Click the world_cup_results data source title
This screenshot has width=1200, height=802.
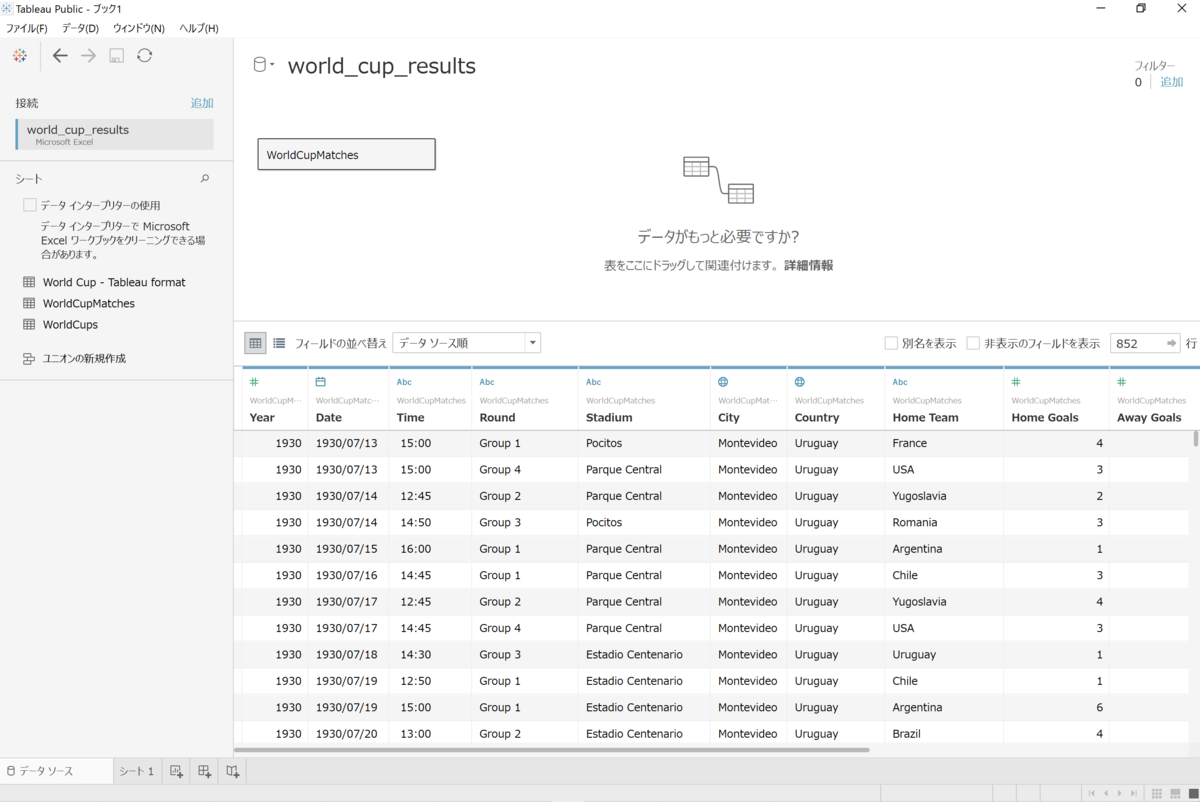[x=381, y=66]
